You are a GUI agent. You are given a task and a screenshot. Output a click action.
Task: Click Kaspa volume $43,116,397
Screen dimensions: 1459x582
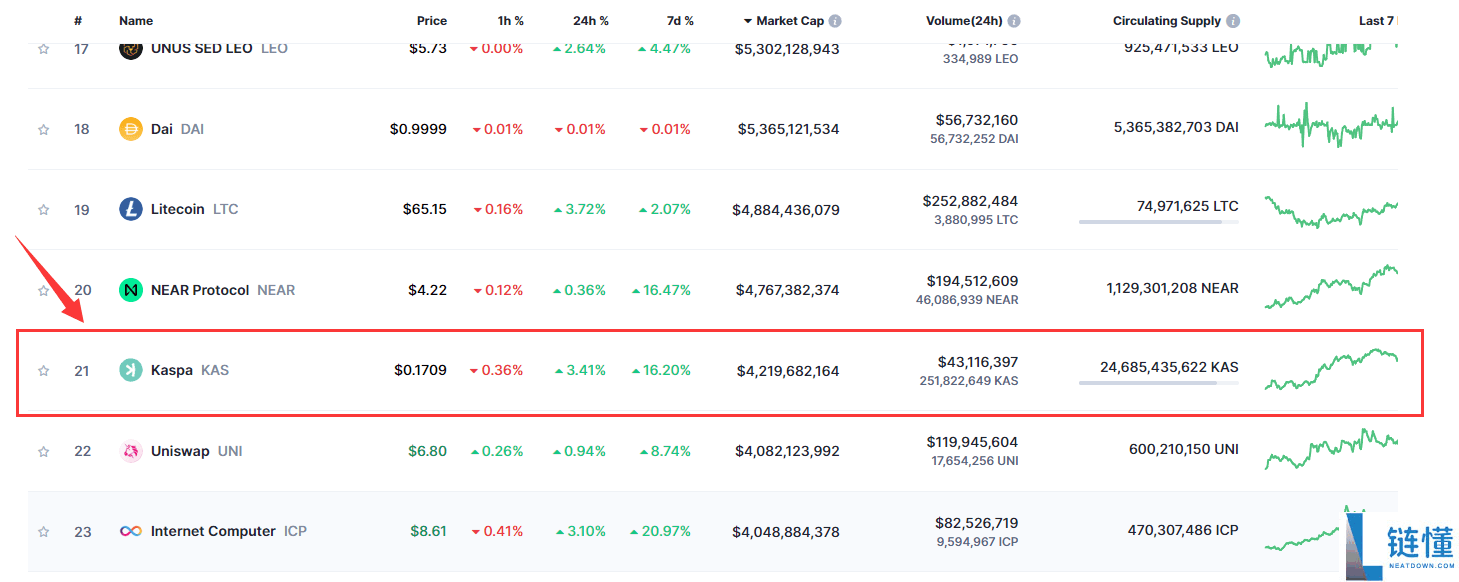[978, 362]
